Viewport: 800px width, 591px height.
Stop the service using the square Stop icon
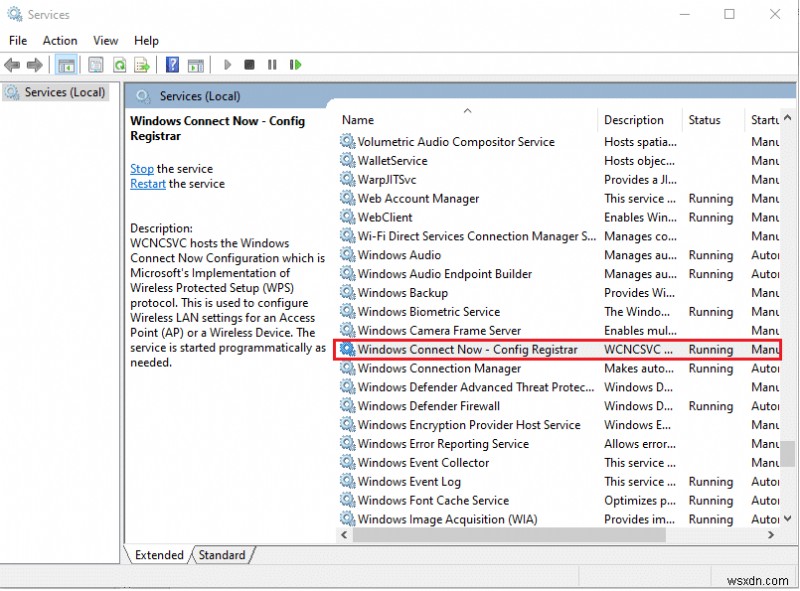(250, 64)
